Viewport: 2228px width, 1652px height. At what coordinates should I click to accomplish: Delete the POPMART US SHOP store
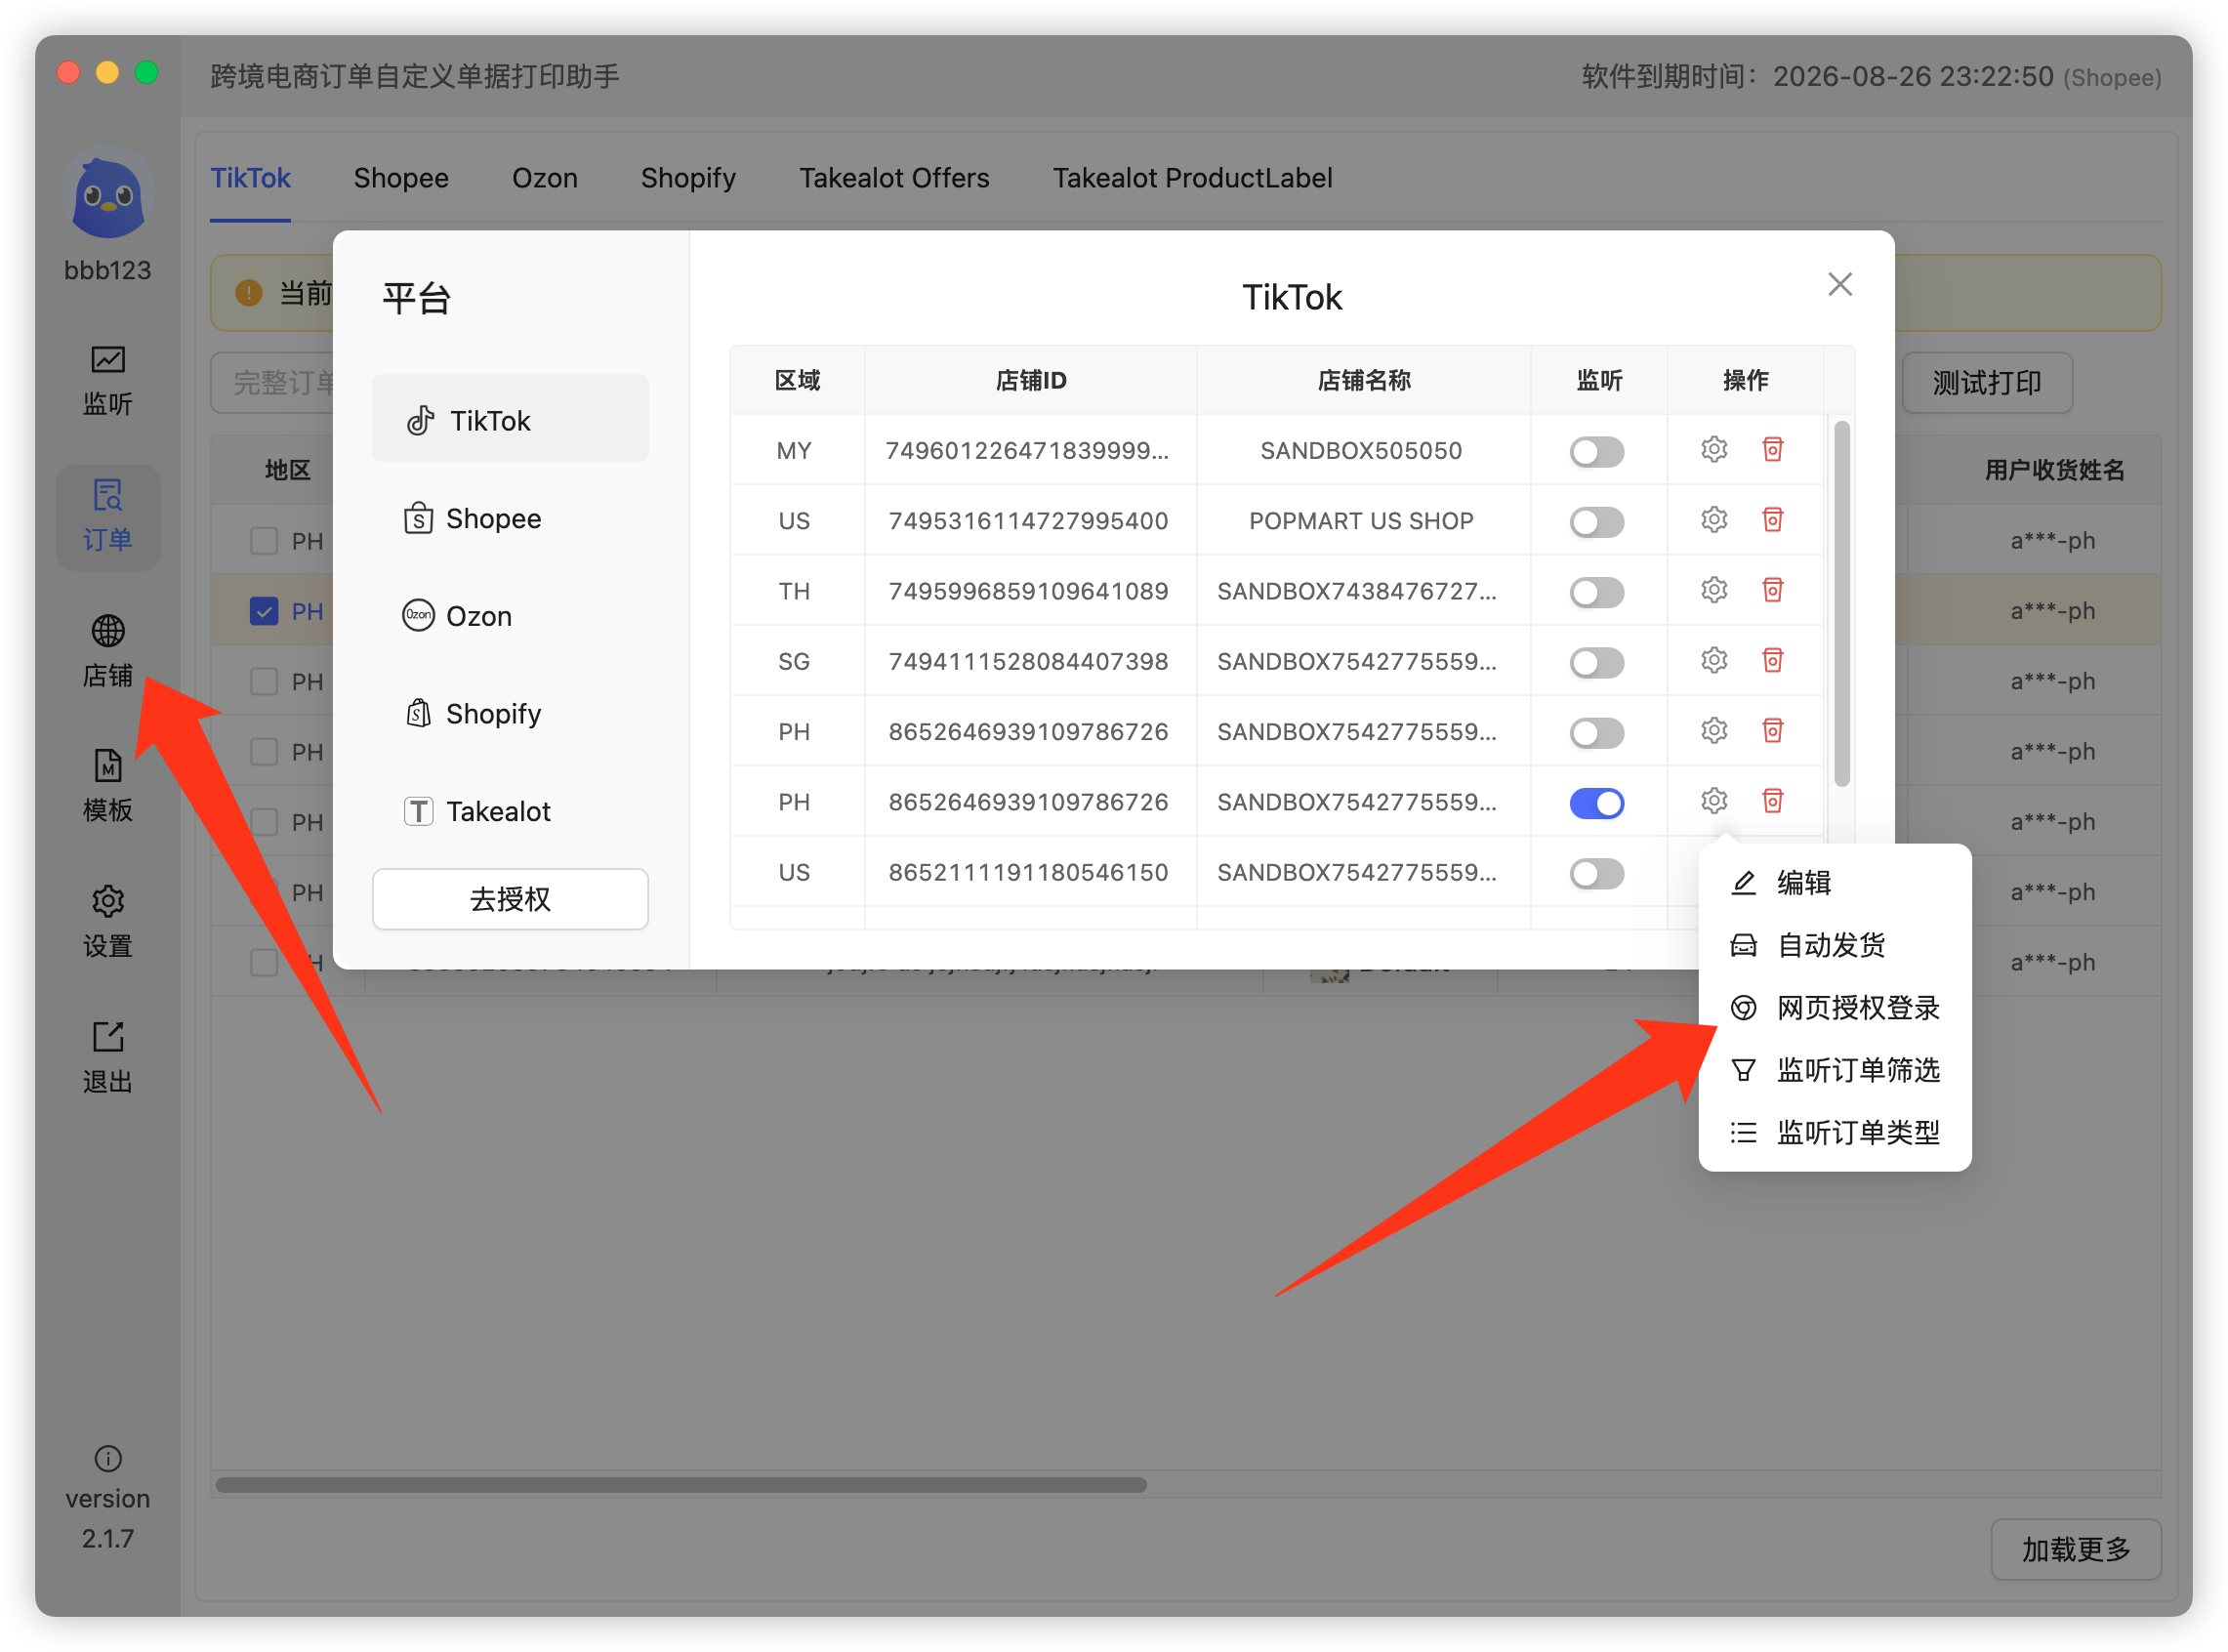1773,520
